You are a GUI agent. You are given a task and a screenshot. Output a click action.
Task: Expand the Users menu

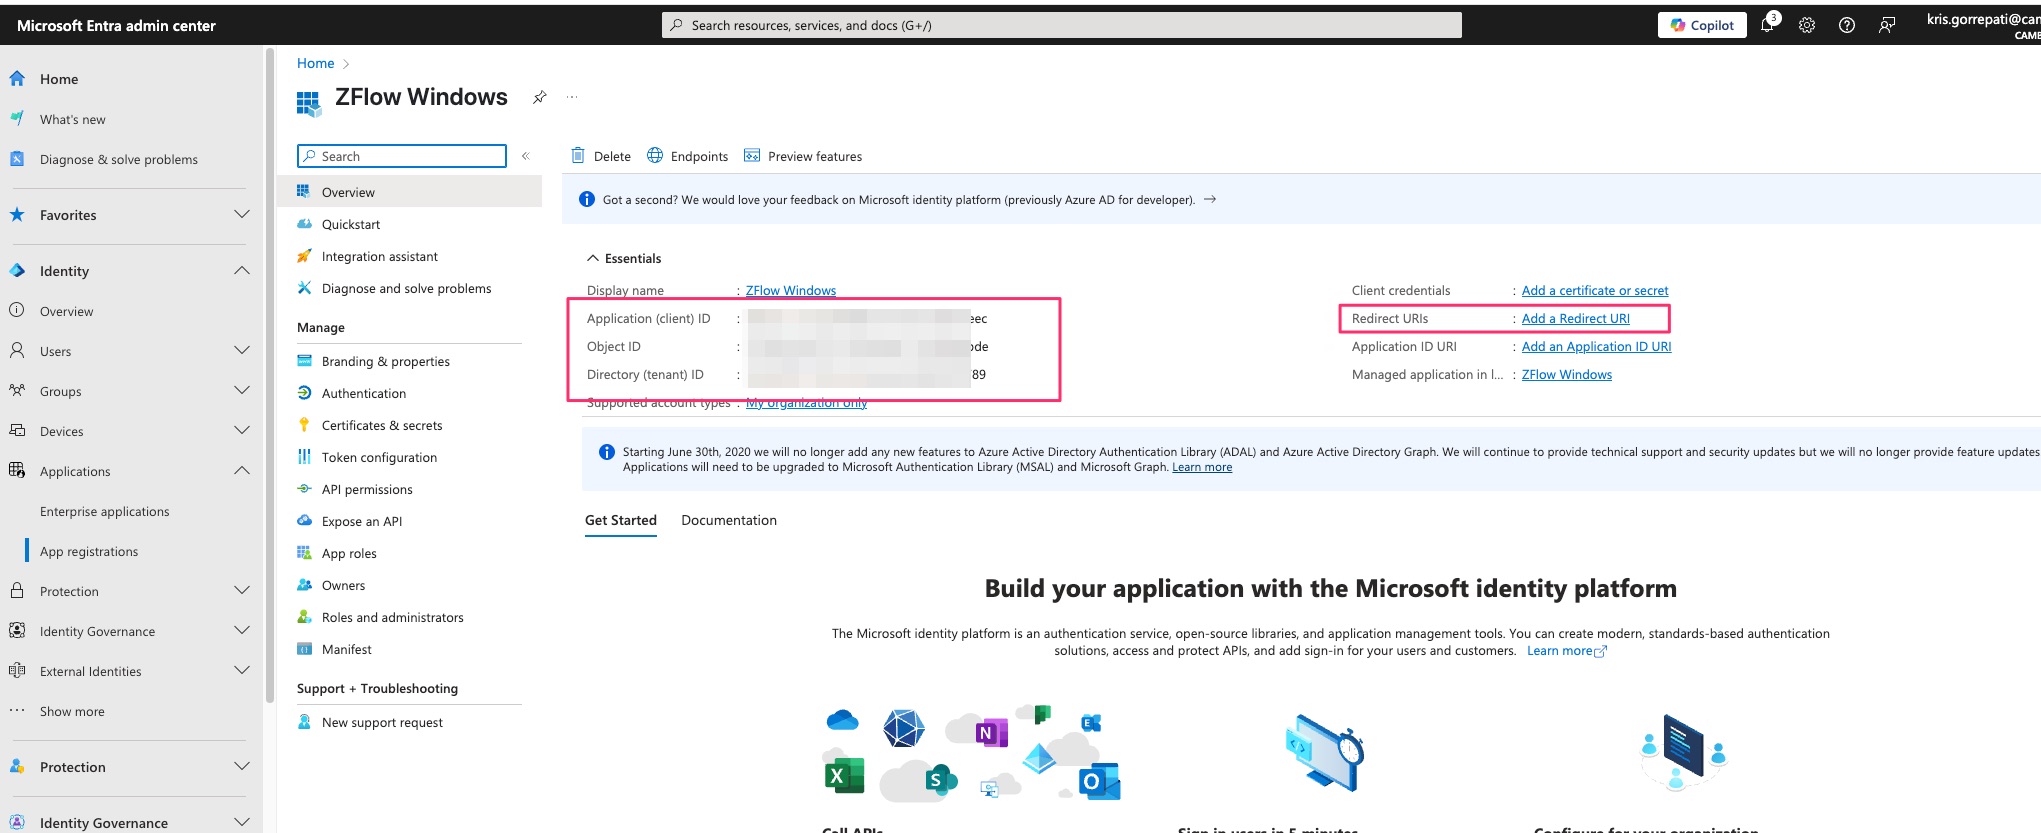241,351
